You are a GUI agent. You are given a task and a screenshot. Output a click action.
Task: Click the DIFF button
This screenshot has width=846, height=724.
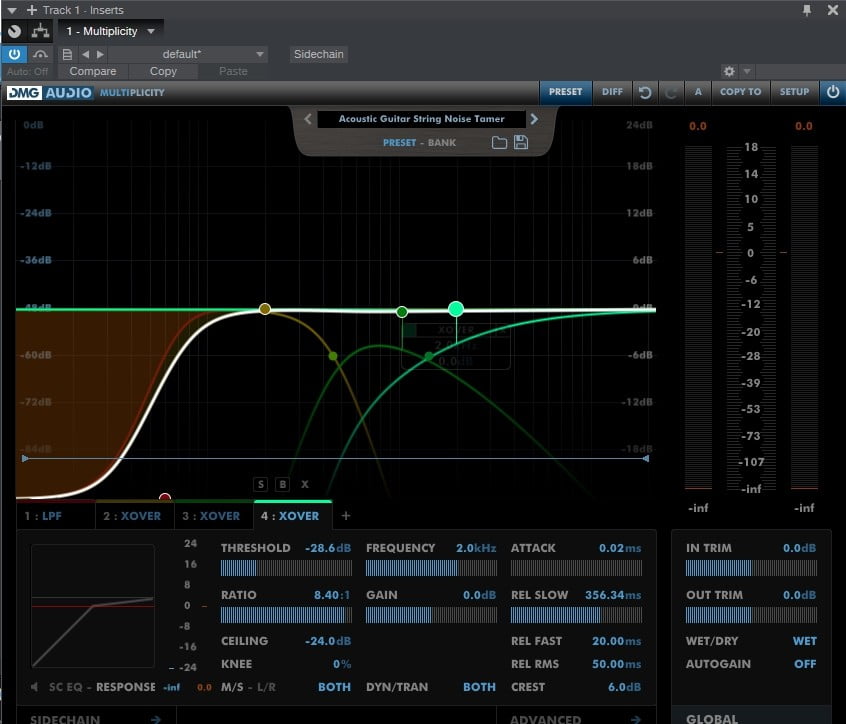pyautogui.click(x=612, y=92)
